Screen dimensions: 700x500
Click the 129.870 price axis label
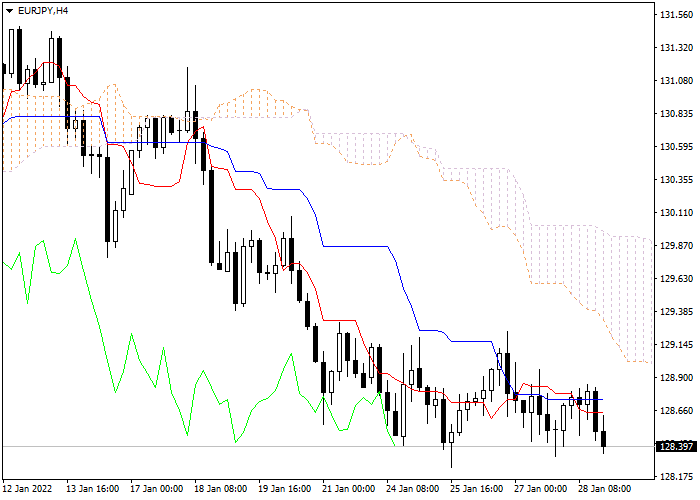point(676,246)
